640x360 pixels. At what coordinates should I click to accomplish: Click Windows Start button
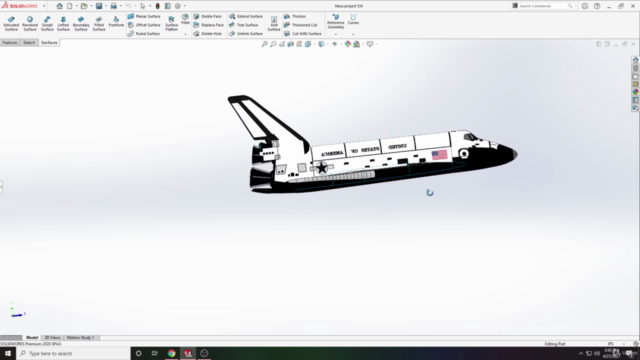[8, 353]
